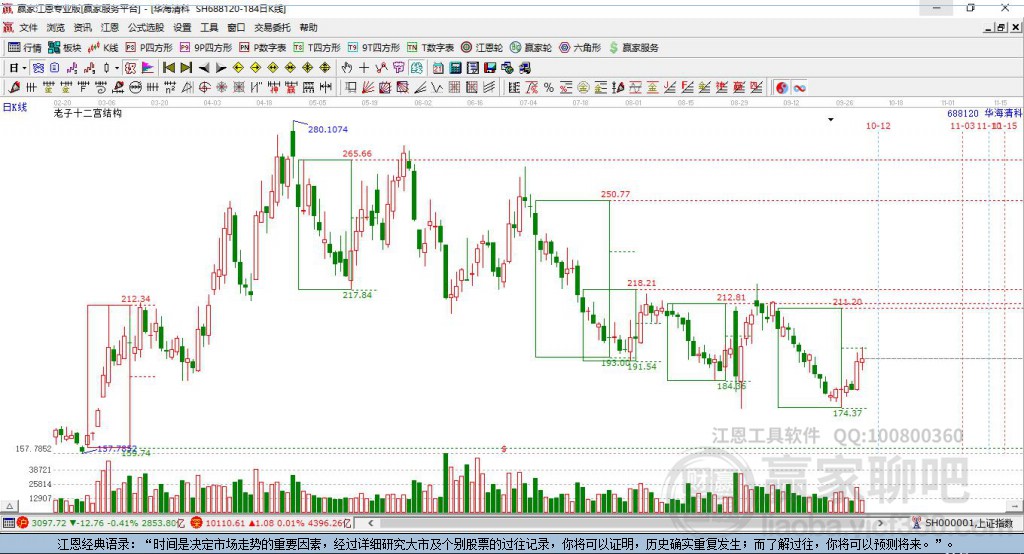The width and height of the screenshot is (1024, 554).
Task: Open the P数字表 number table
Action: tap(263, 48)
